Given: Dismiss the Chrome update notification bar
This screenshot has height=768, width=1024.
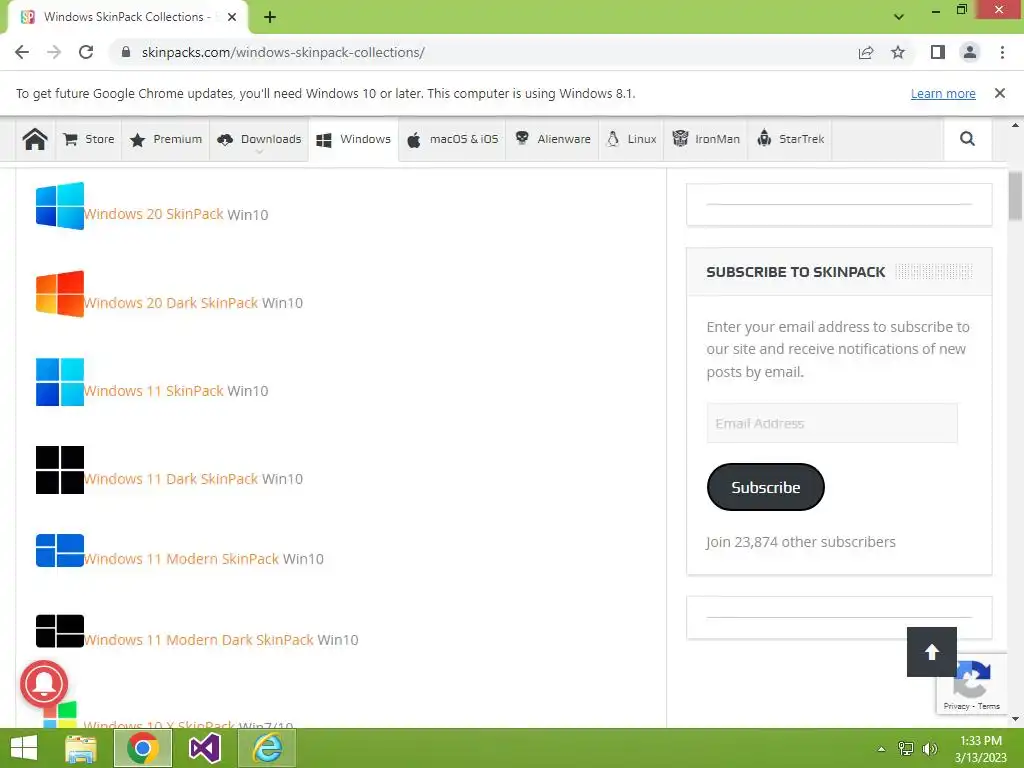Looking at the screenshot, I should 1000,93.
